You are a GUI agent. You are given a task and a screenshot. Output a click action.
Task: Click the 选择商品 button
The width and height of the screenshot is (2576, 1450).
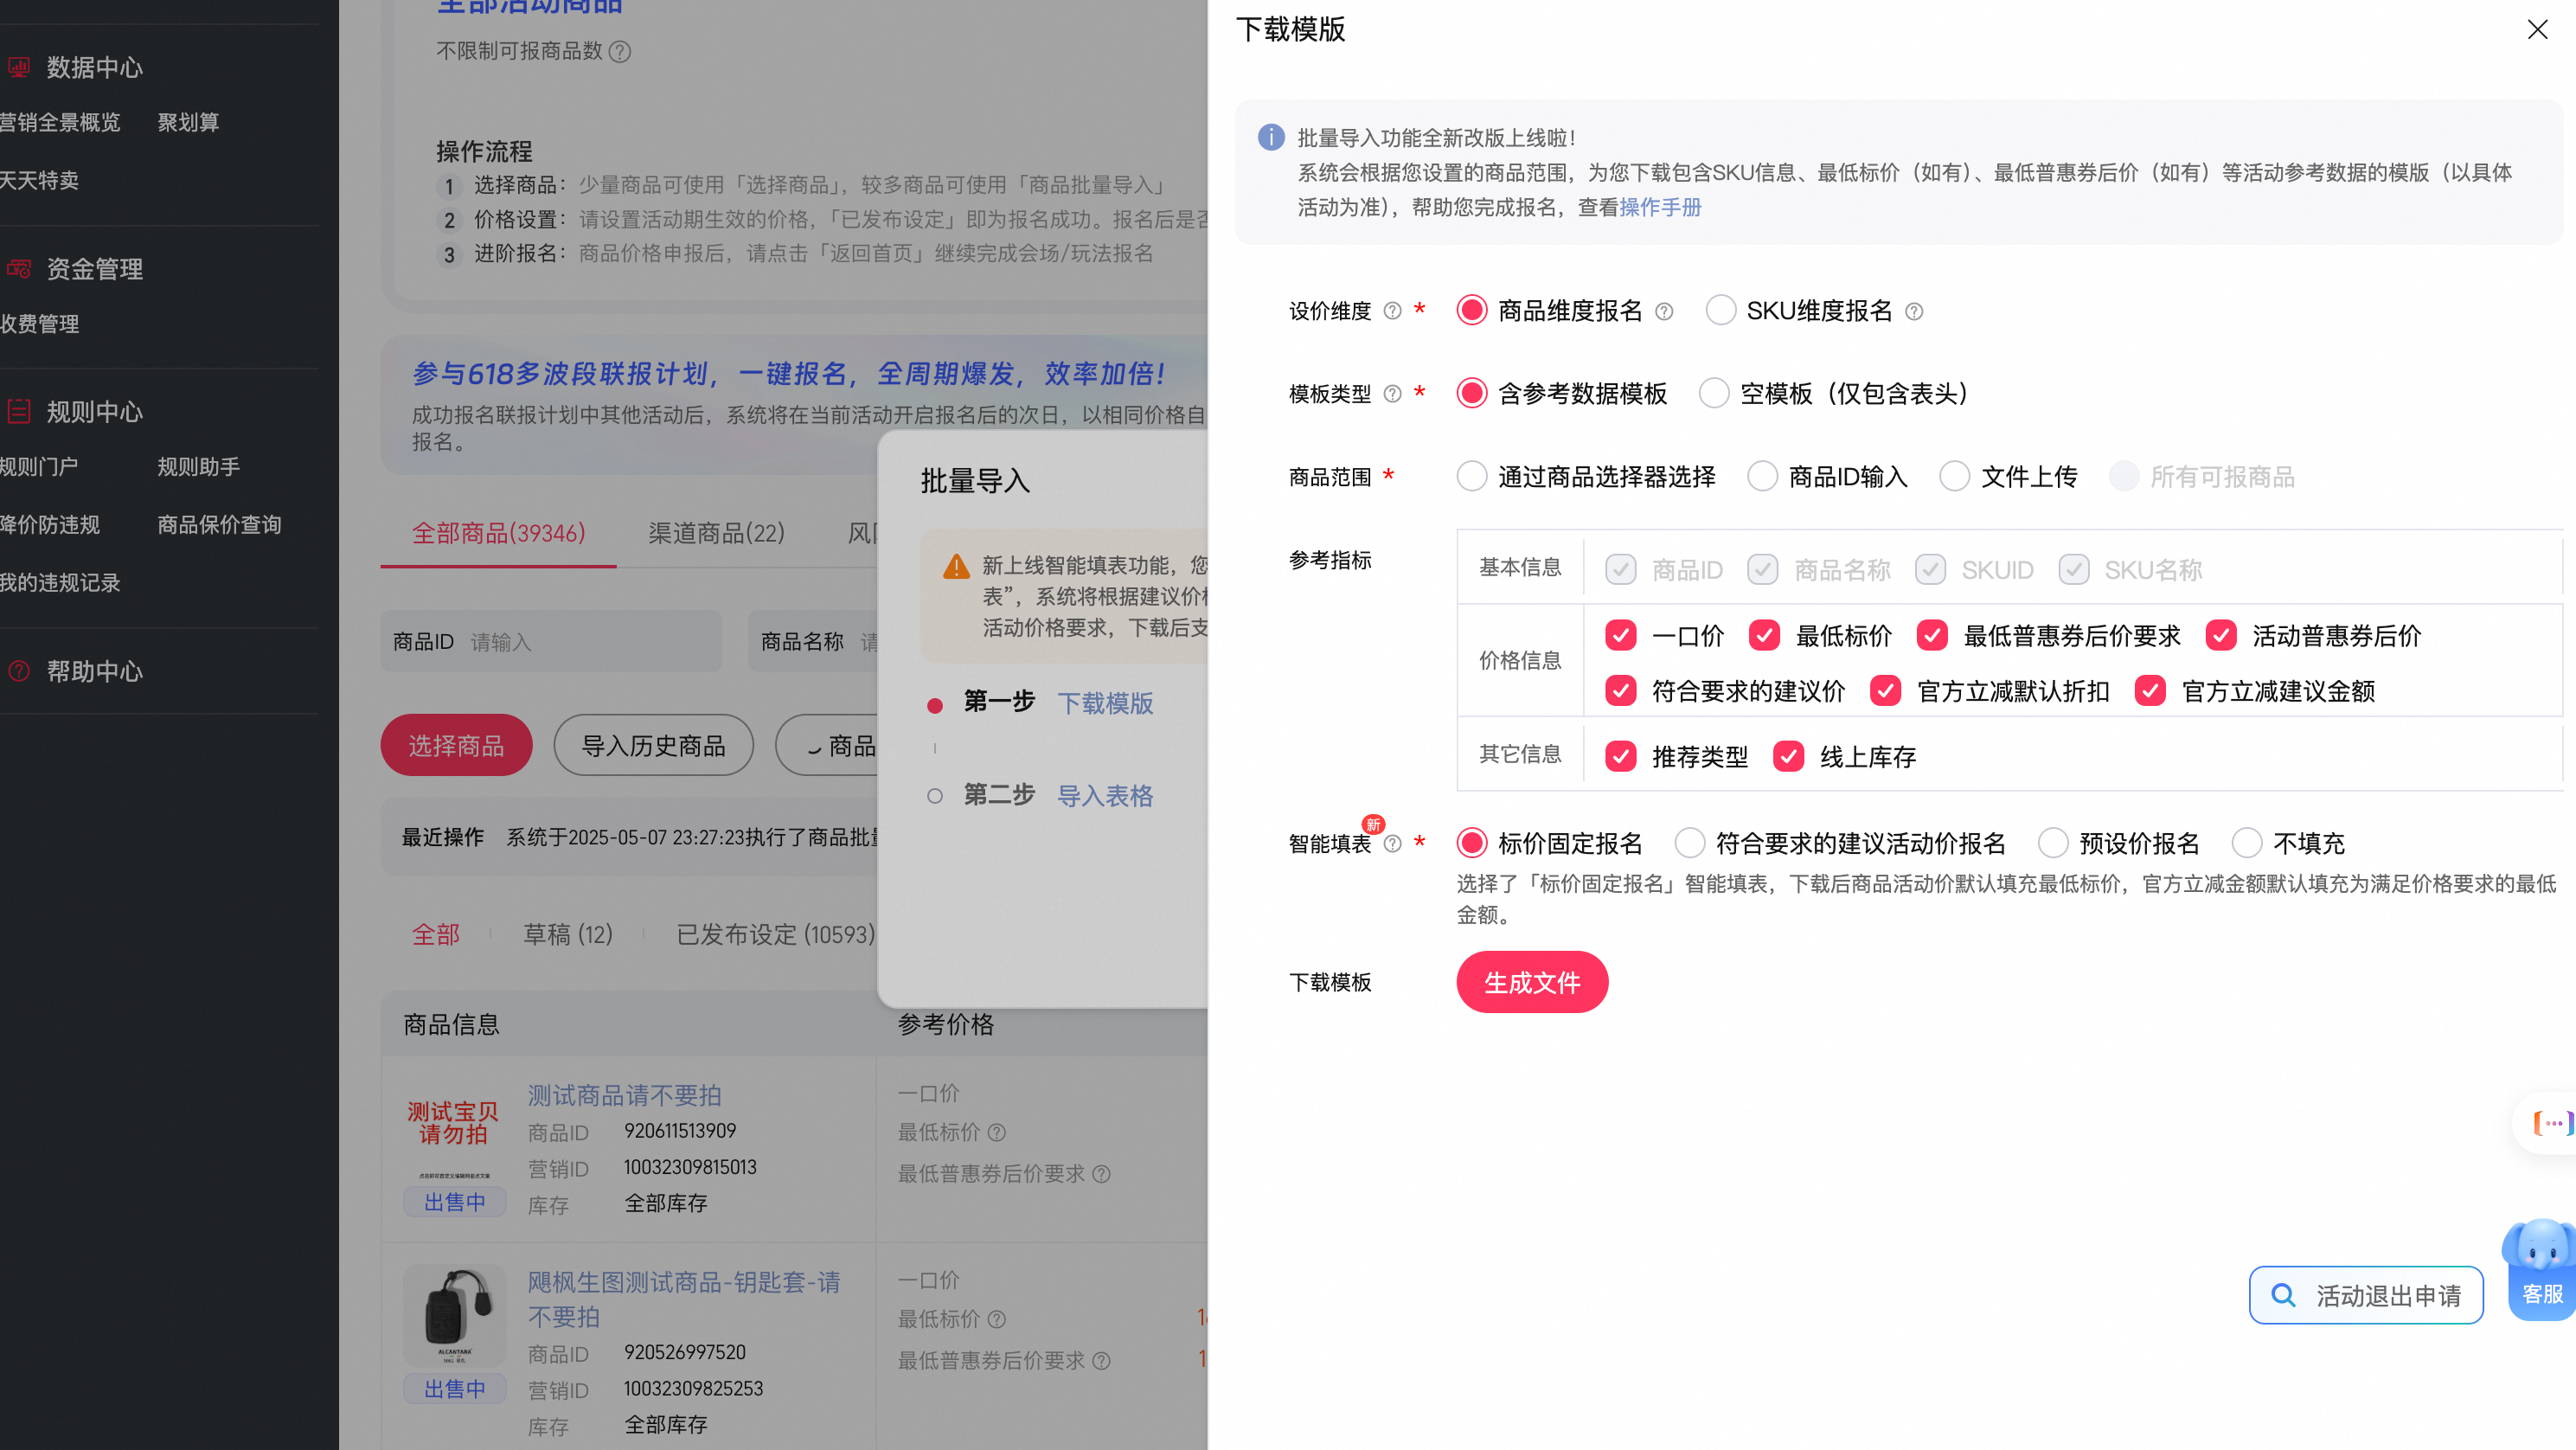point(456,746)
